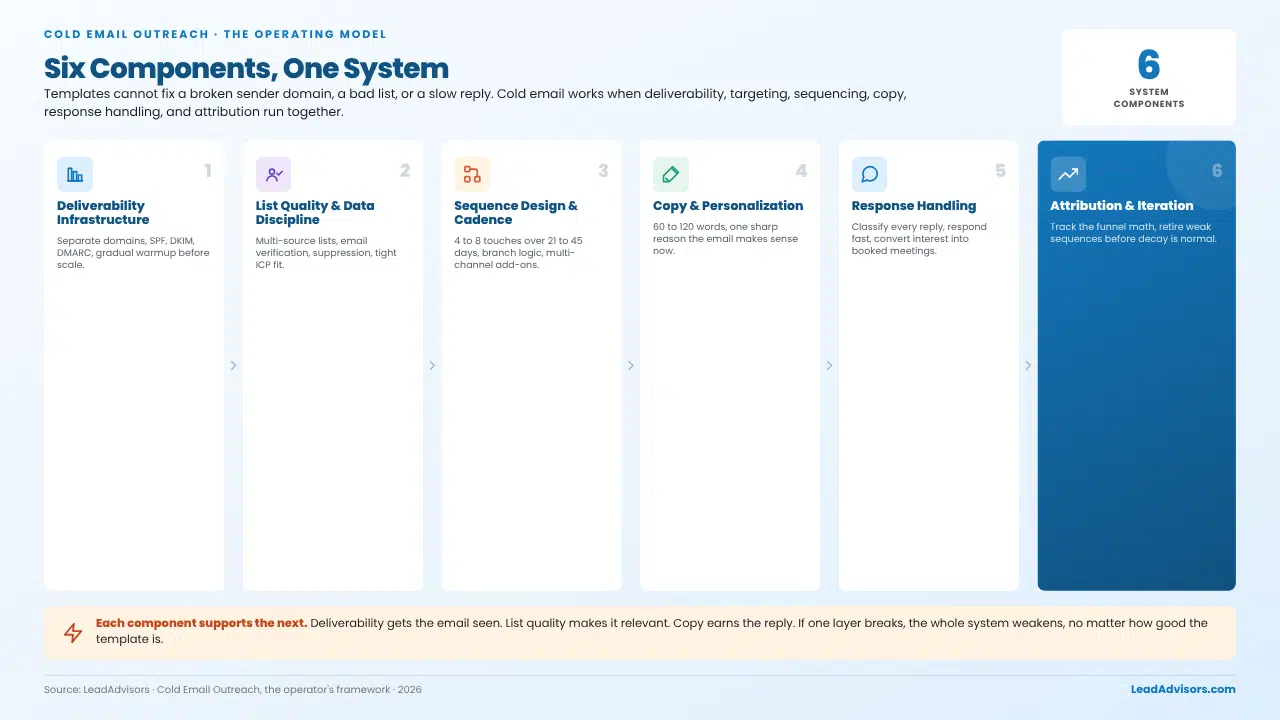Select the Response Handling heading
1280x720 pixels.
tap(914, 206)
